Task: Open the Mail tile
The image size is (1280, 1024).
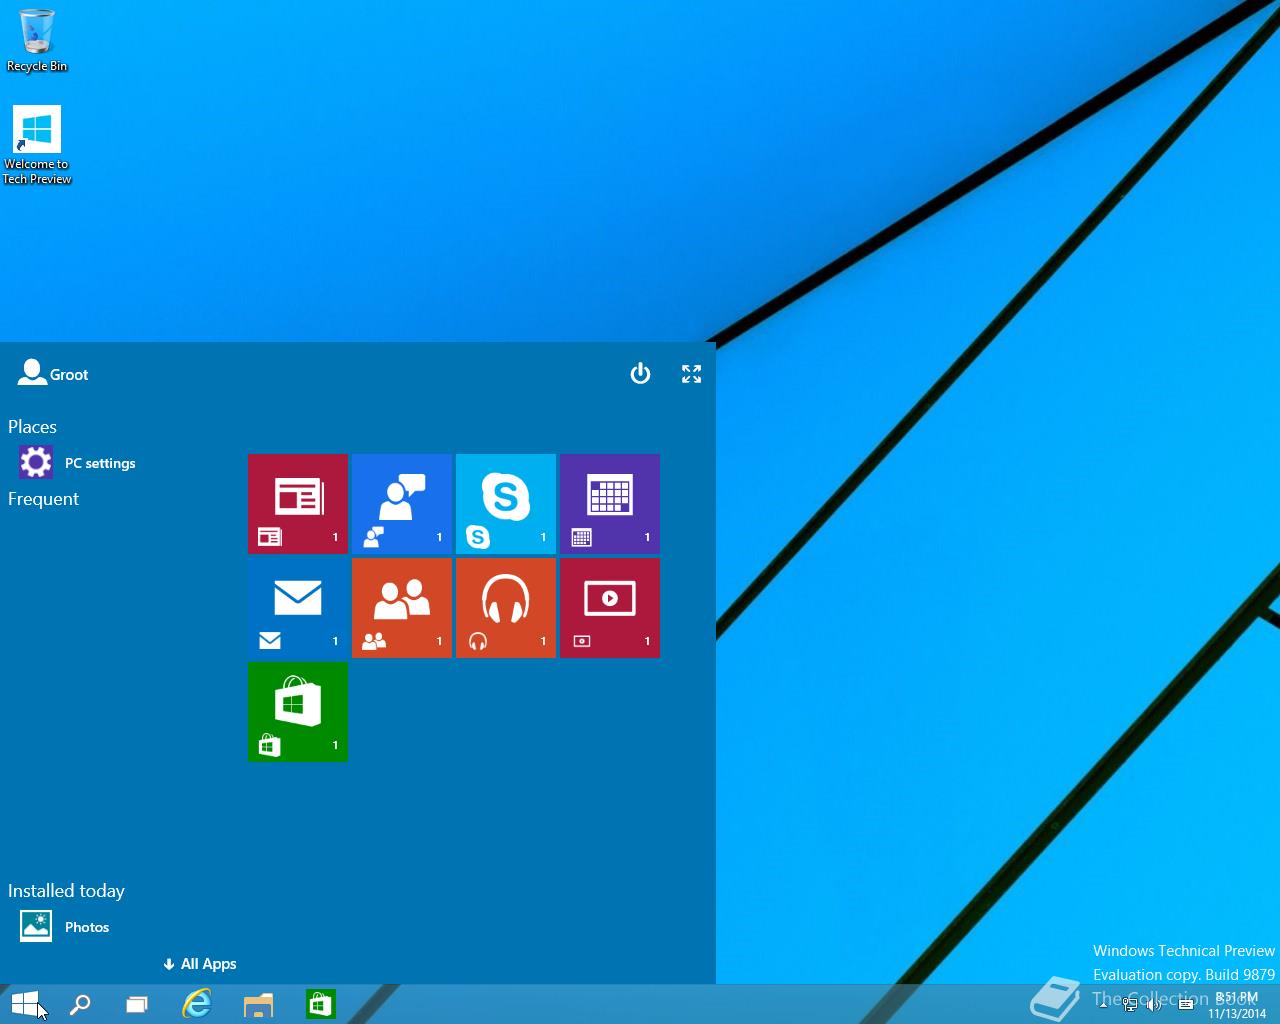Action: pos(298,608)
